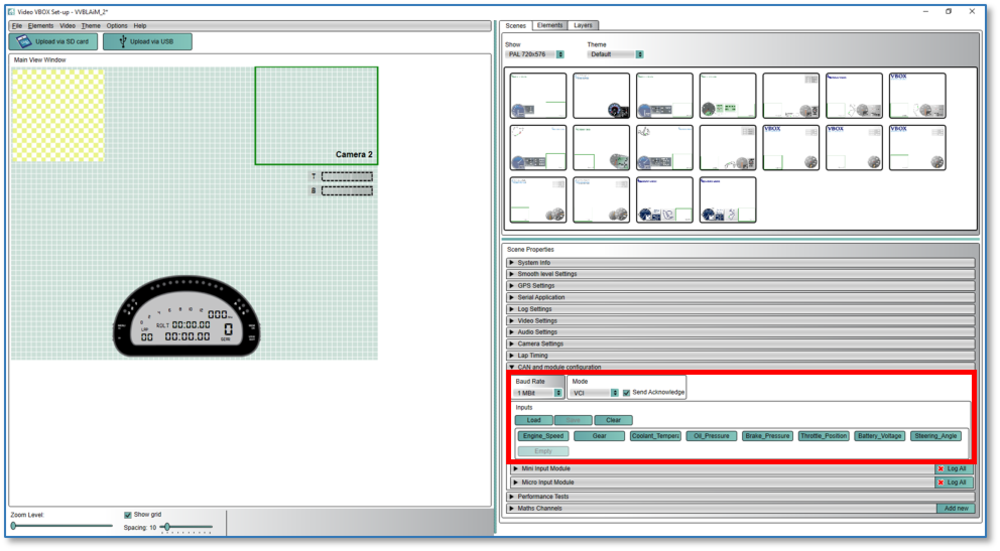The image size is (1000, 551).
Task: Select the Steering_Angle input channel
Action: click(936, 436)
